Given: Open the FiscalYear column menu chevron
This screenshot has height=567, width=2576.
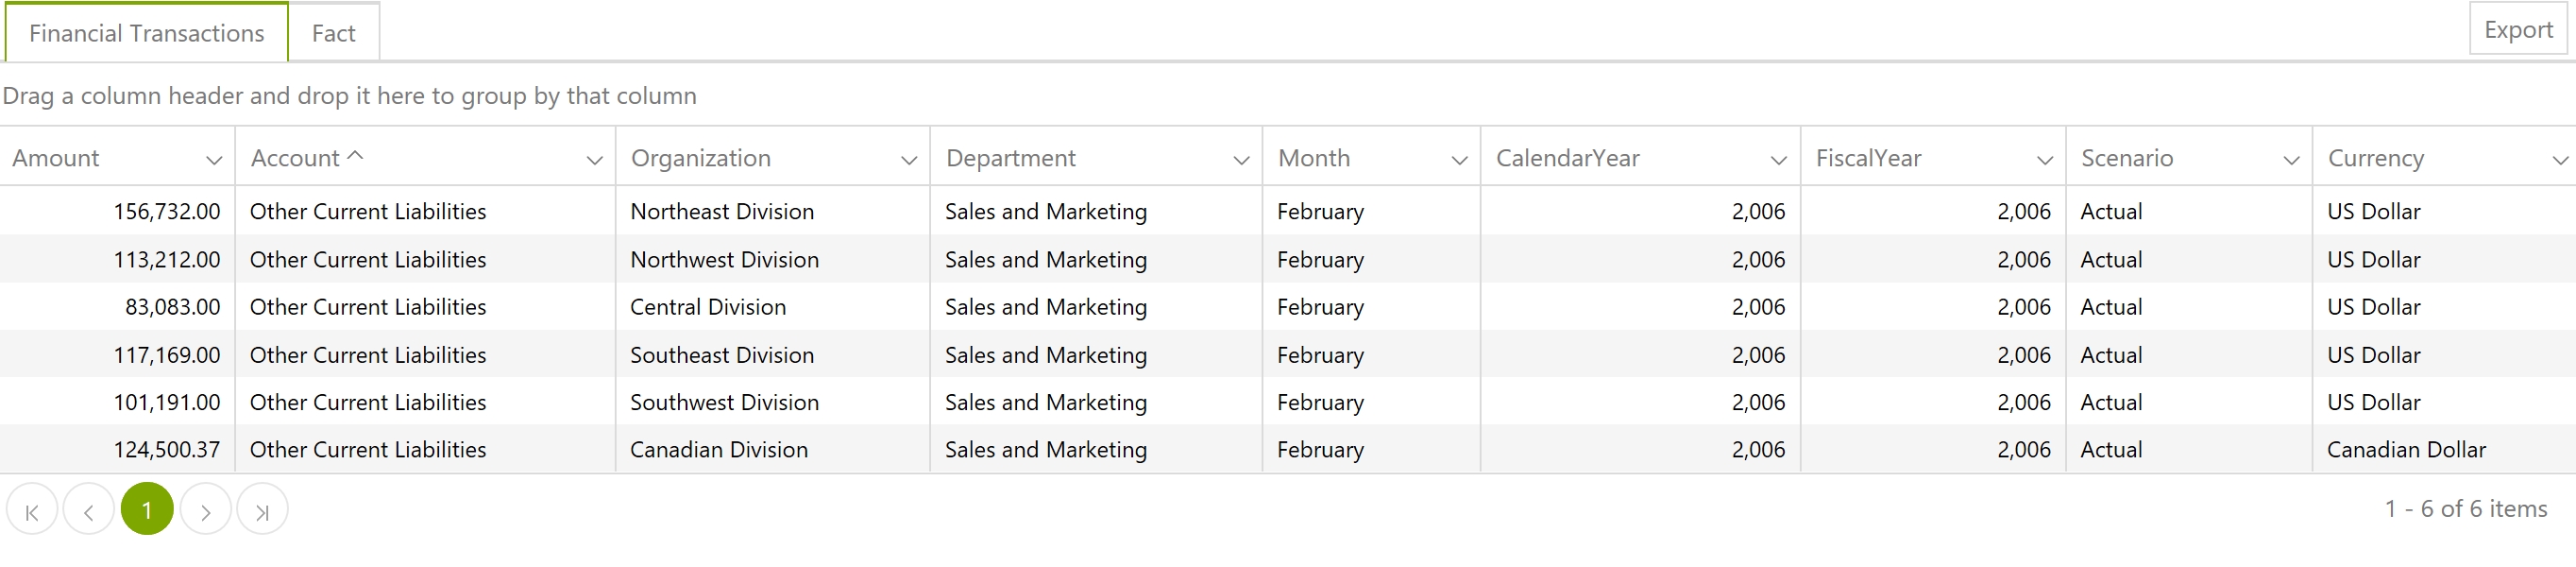Looking at the screenshot, I should pyautogui.click(x=2044, y=159).
